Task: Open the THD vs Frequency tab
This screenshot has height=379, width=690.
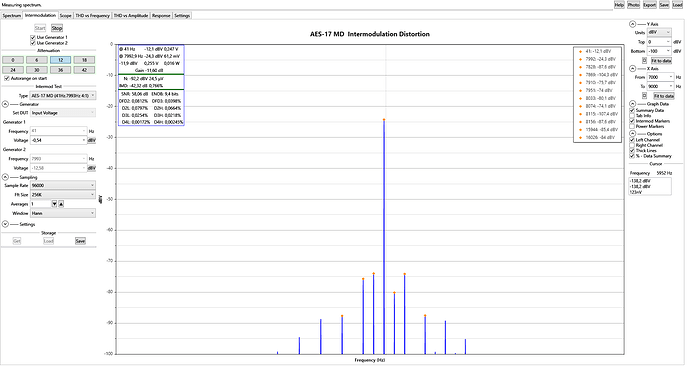Action: tap(92, 15)
